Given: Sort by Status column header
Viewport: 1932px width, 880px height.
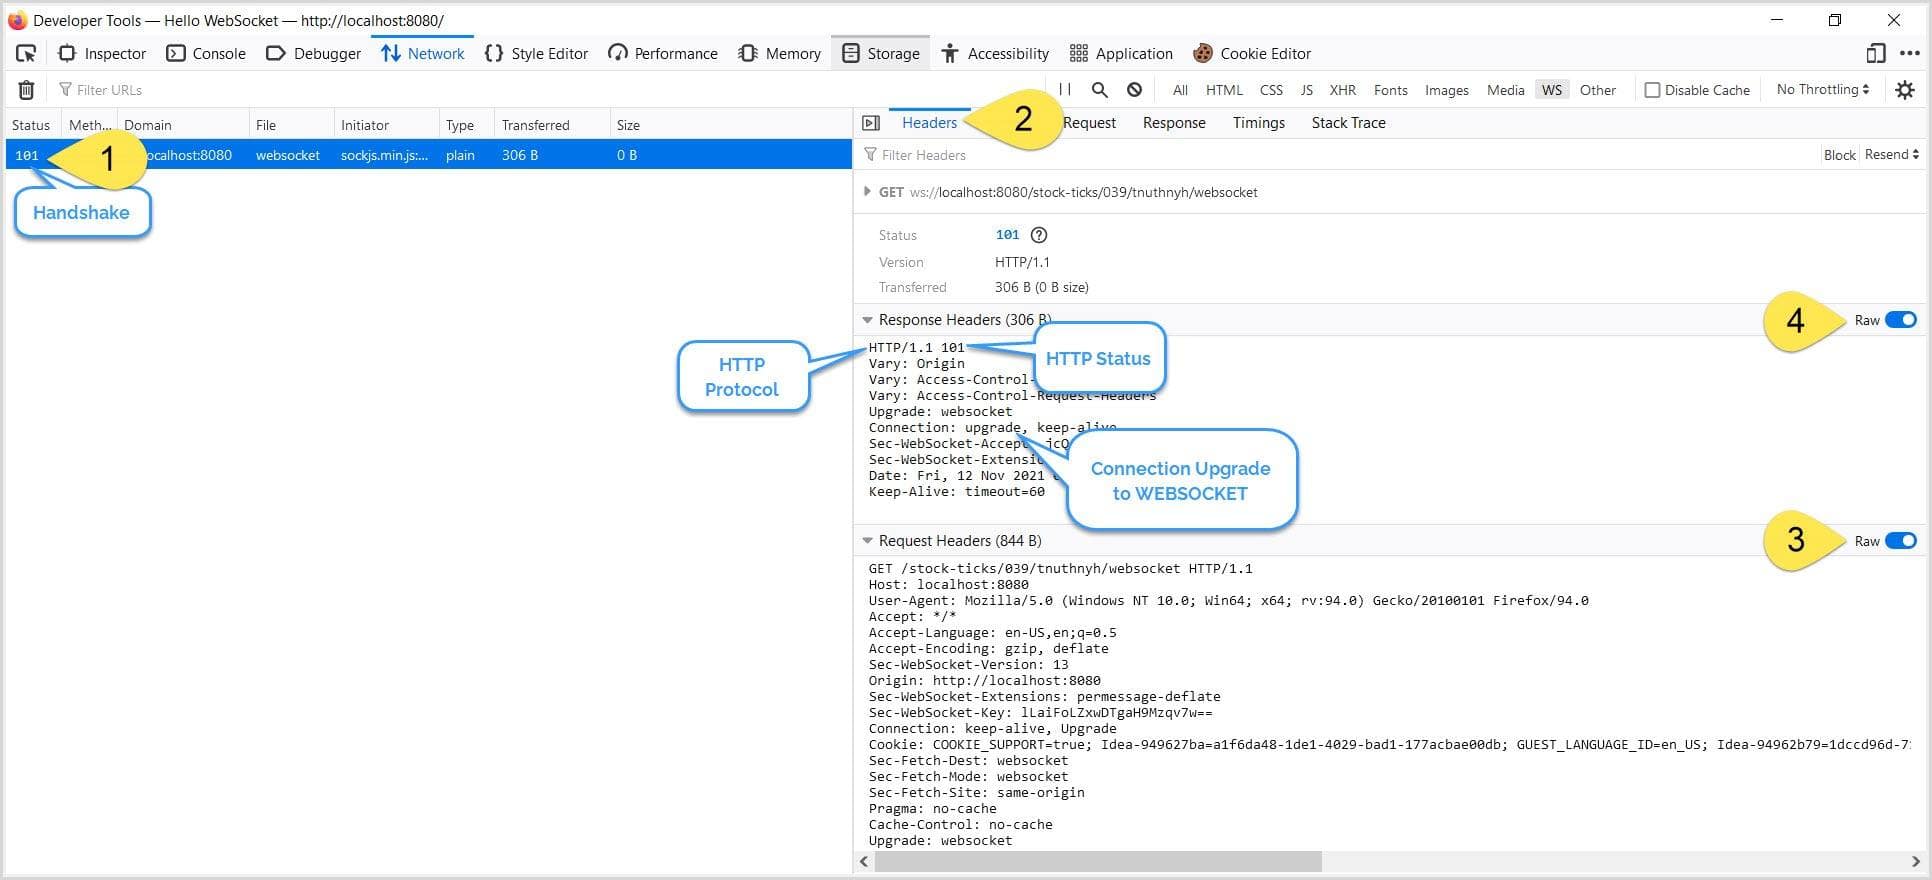Looking at the screenshot, I should (x=31, y=125).
